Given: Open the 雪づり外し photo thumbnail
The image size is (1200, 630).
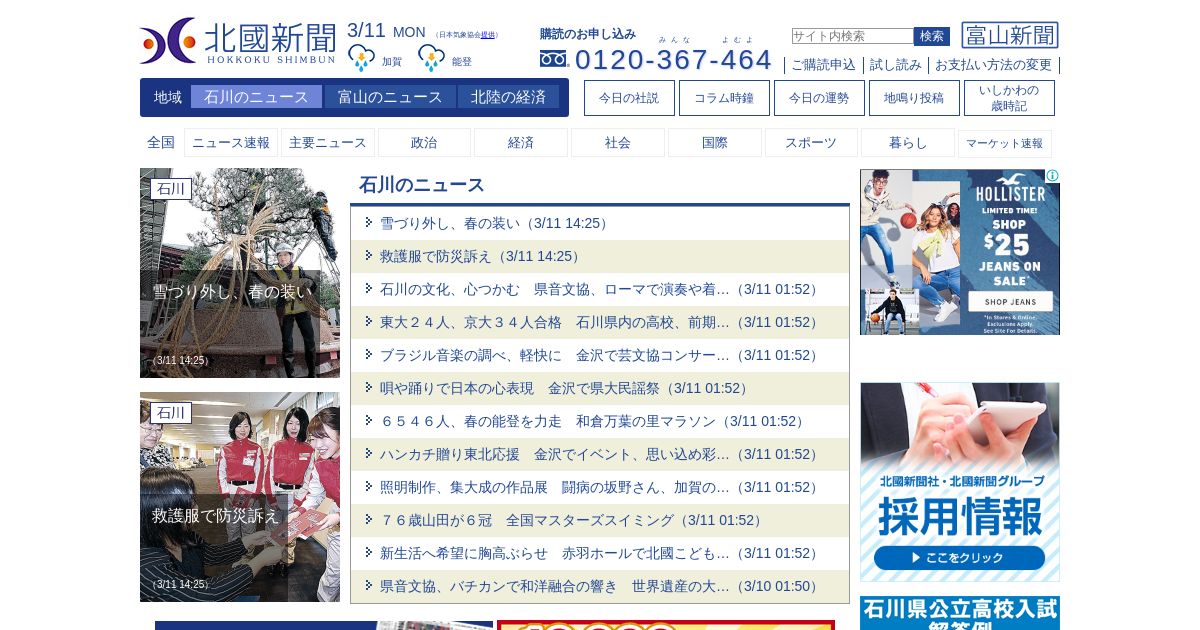Looking at the screenshot, I should 240,273.
